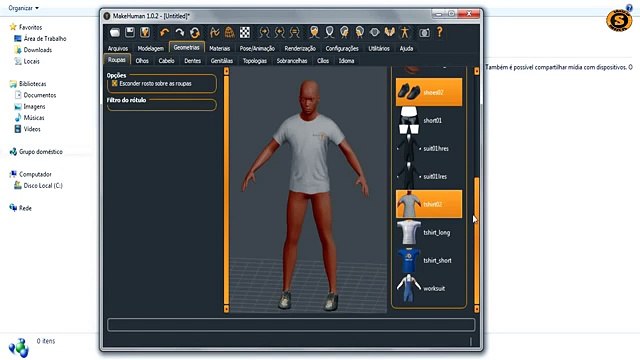Switch to the Idioma sub-tab
The height and width of the screenshot is (360, 640).
pyautogui.click(x=346, y=60)
